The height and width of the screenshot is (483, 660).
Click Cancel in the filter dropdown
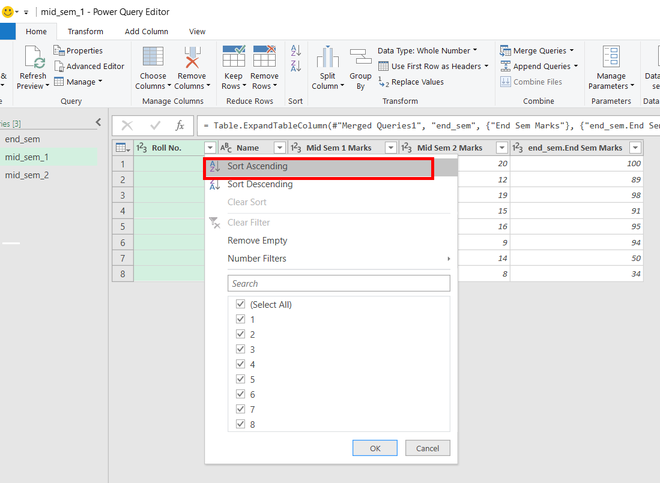pyautogui.click(x=428, y=448)
